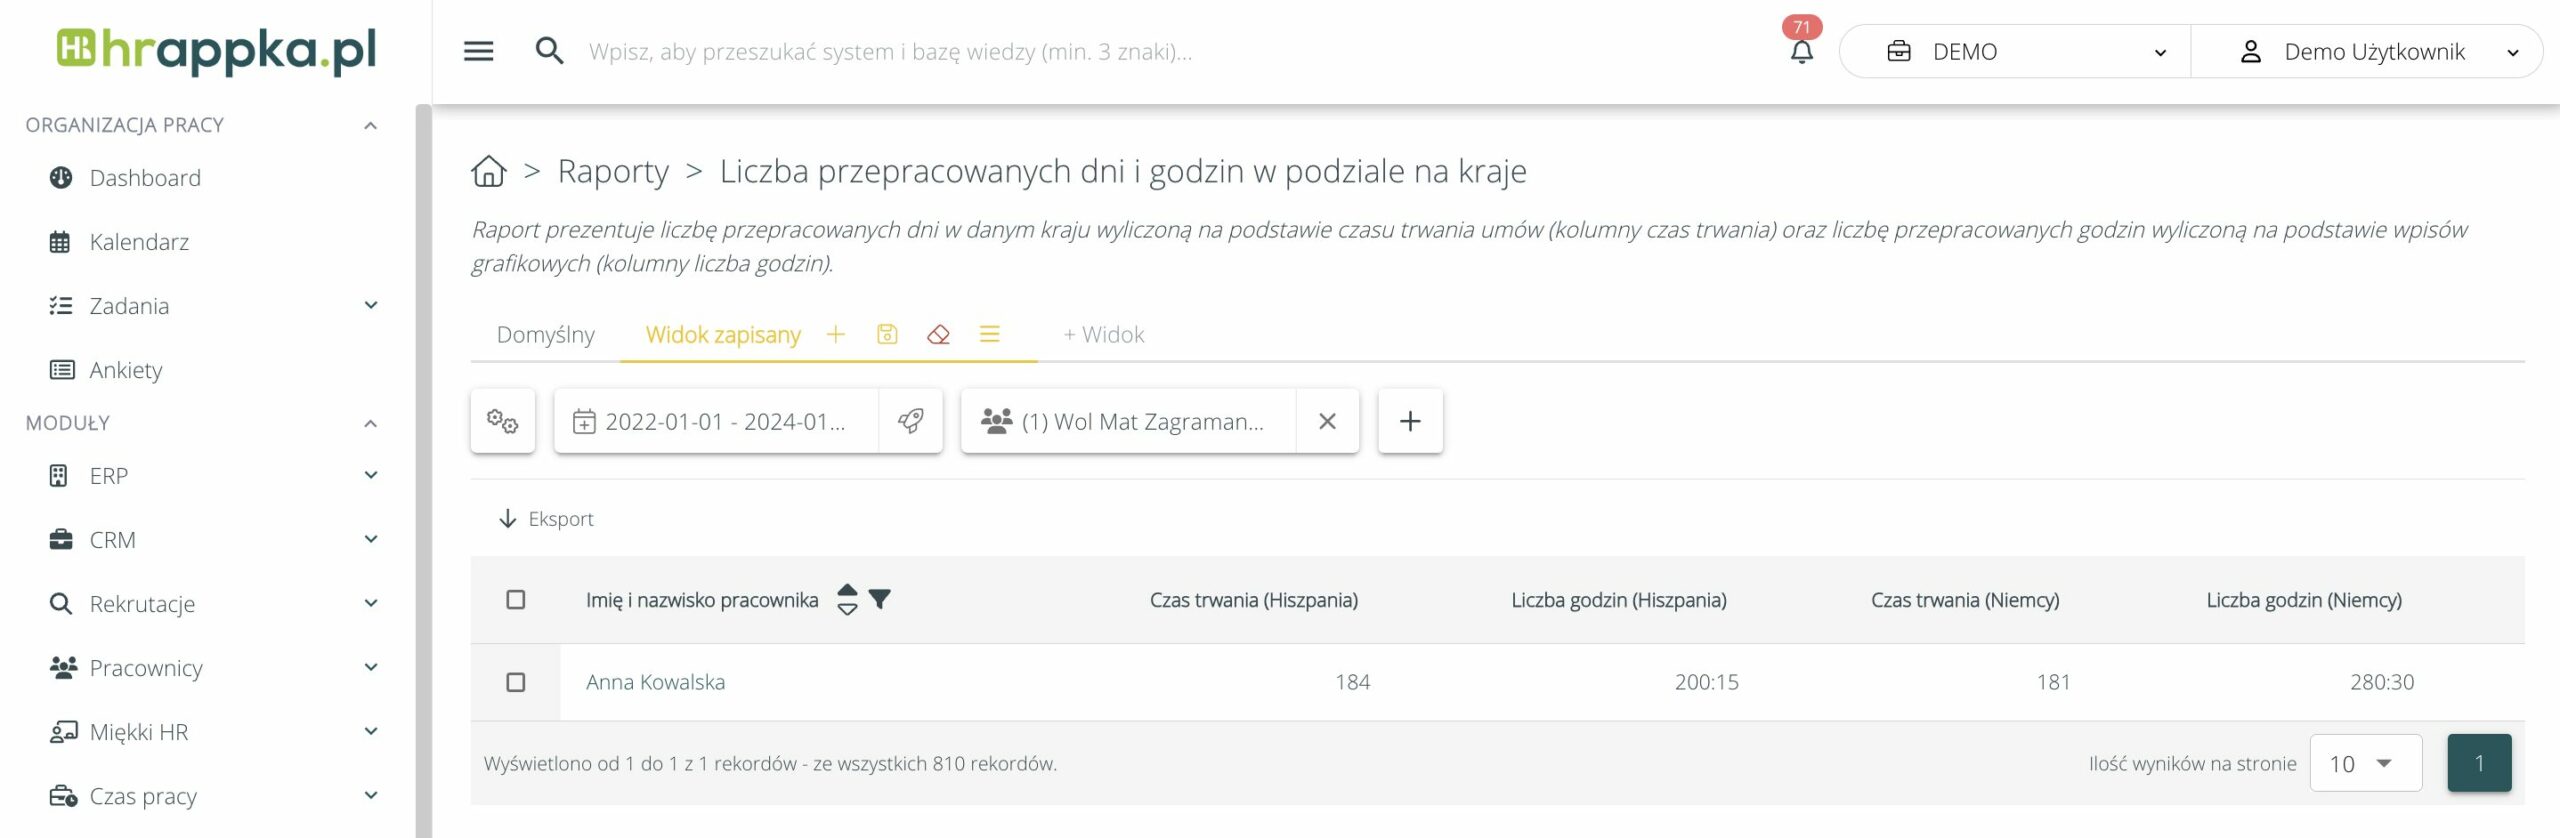This screenshot has width=2560, height=838.
Task: Click the Eksport button
Action: 546,518
